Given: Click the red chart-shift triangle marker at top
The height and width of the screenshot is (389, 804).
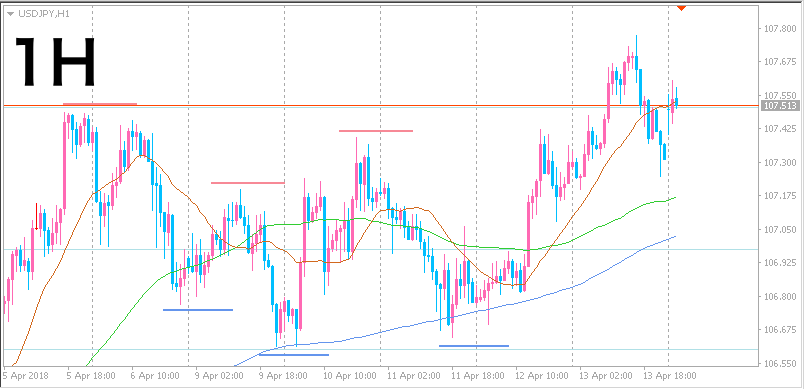Looking at the screenshot, I should click(x=681, y=8).
